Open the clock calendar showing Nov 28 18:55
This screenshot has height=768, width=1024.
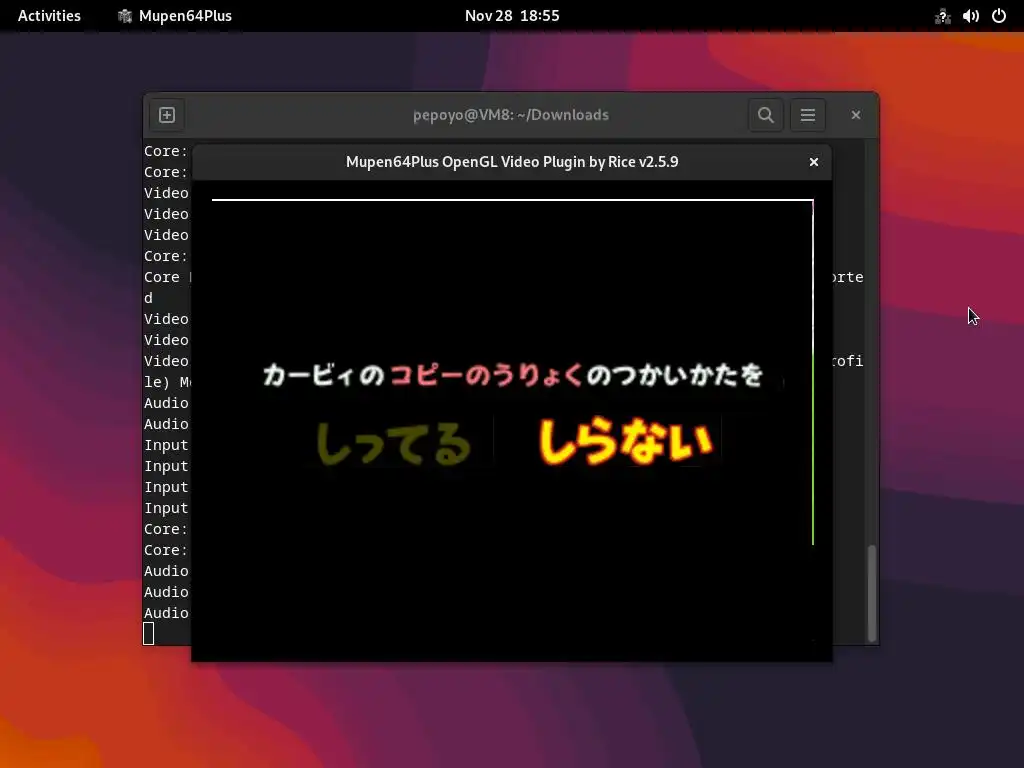[x=512, y=16]
